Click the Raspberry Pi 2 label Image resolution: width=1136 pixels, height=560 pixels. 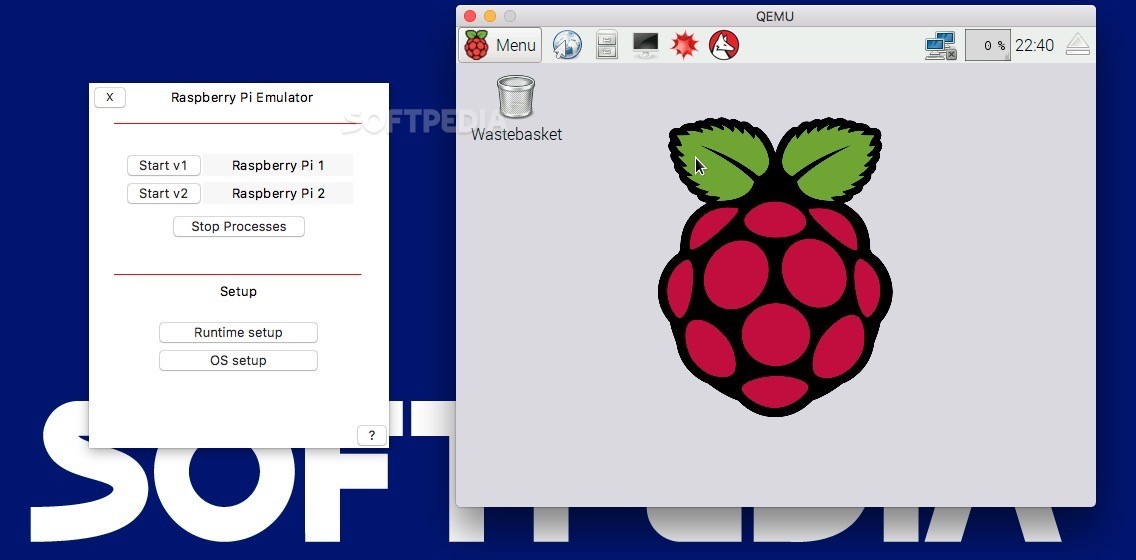tap(278, 193)
